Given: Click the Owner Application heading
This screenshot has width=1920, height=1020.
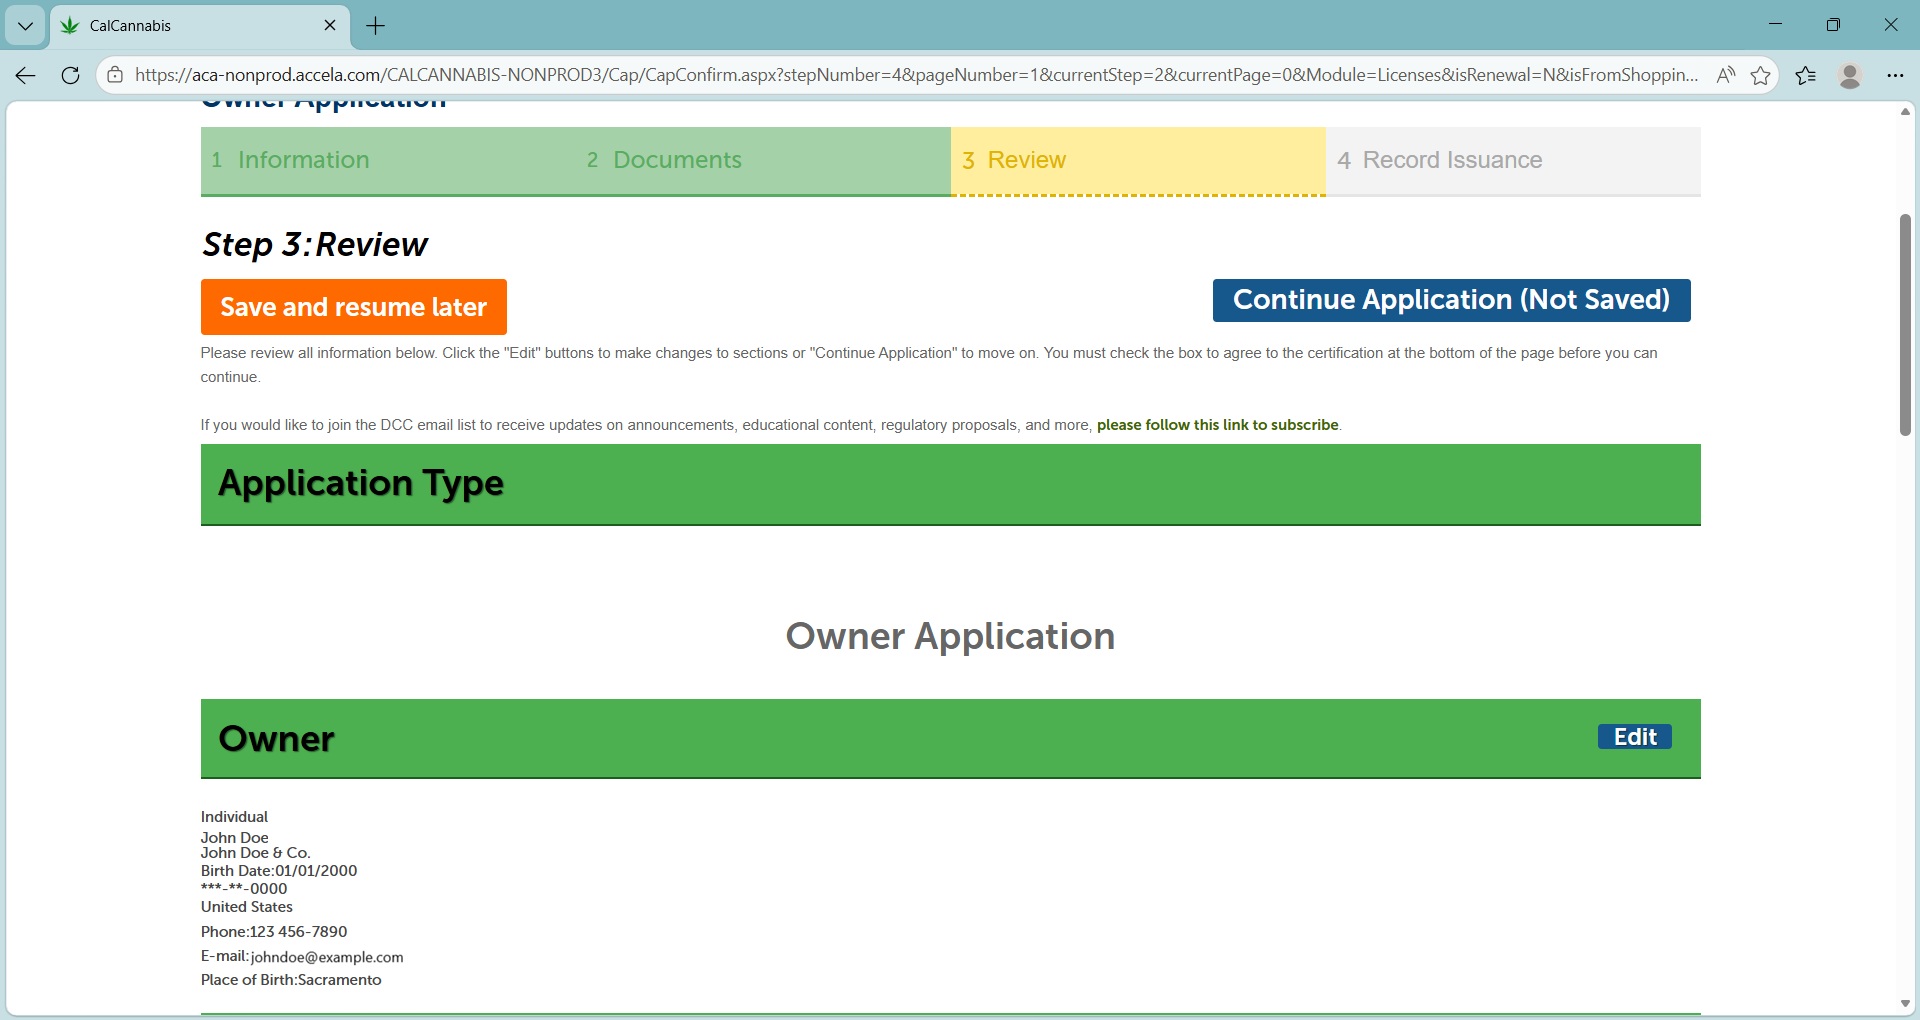Looking at the screenshot, I should click(950, 636).
